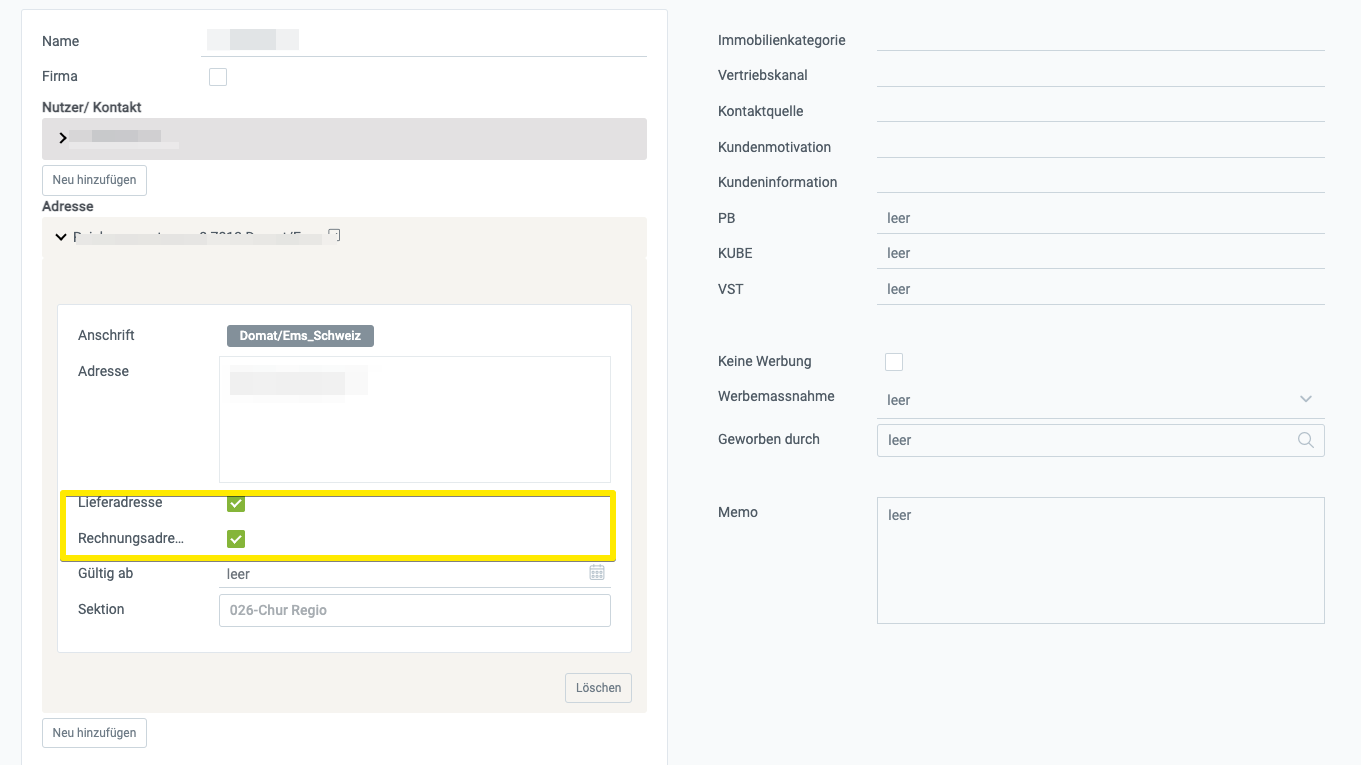Click the VST field

click(x=1101, y=289)
